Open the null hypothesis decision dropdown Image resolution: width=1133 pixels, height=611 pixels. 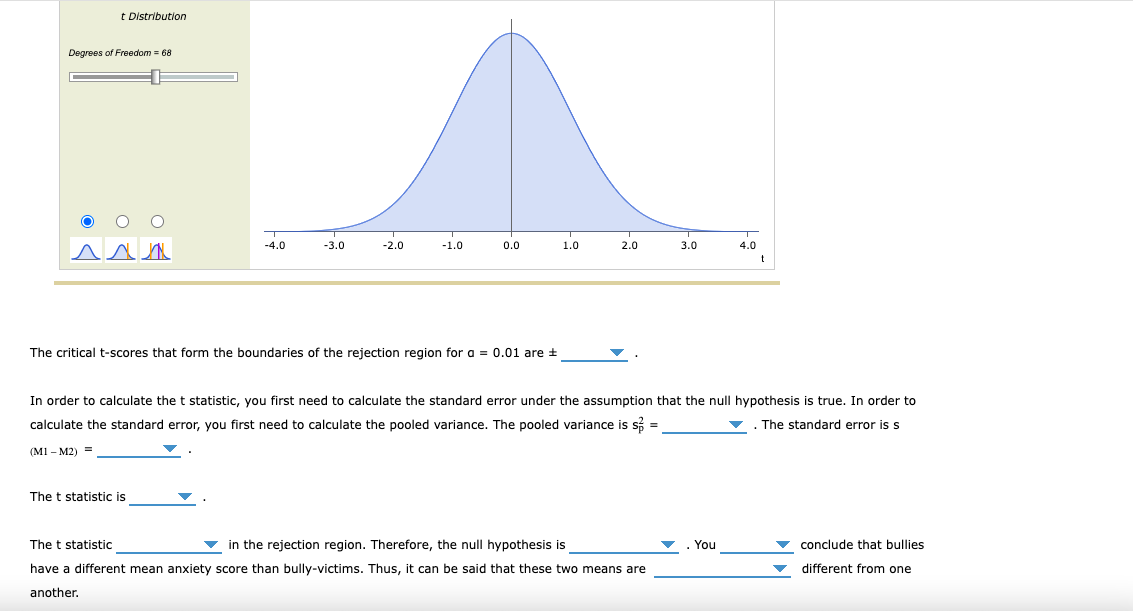pos(667,545)
